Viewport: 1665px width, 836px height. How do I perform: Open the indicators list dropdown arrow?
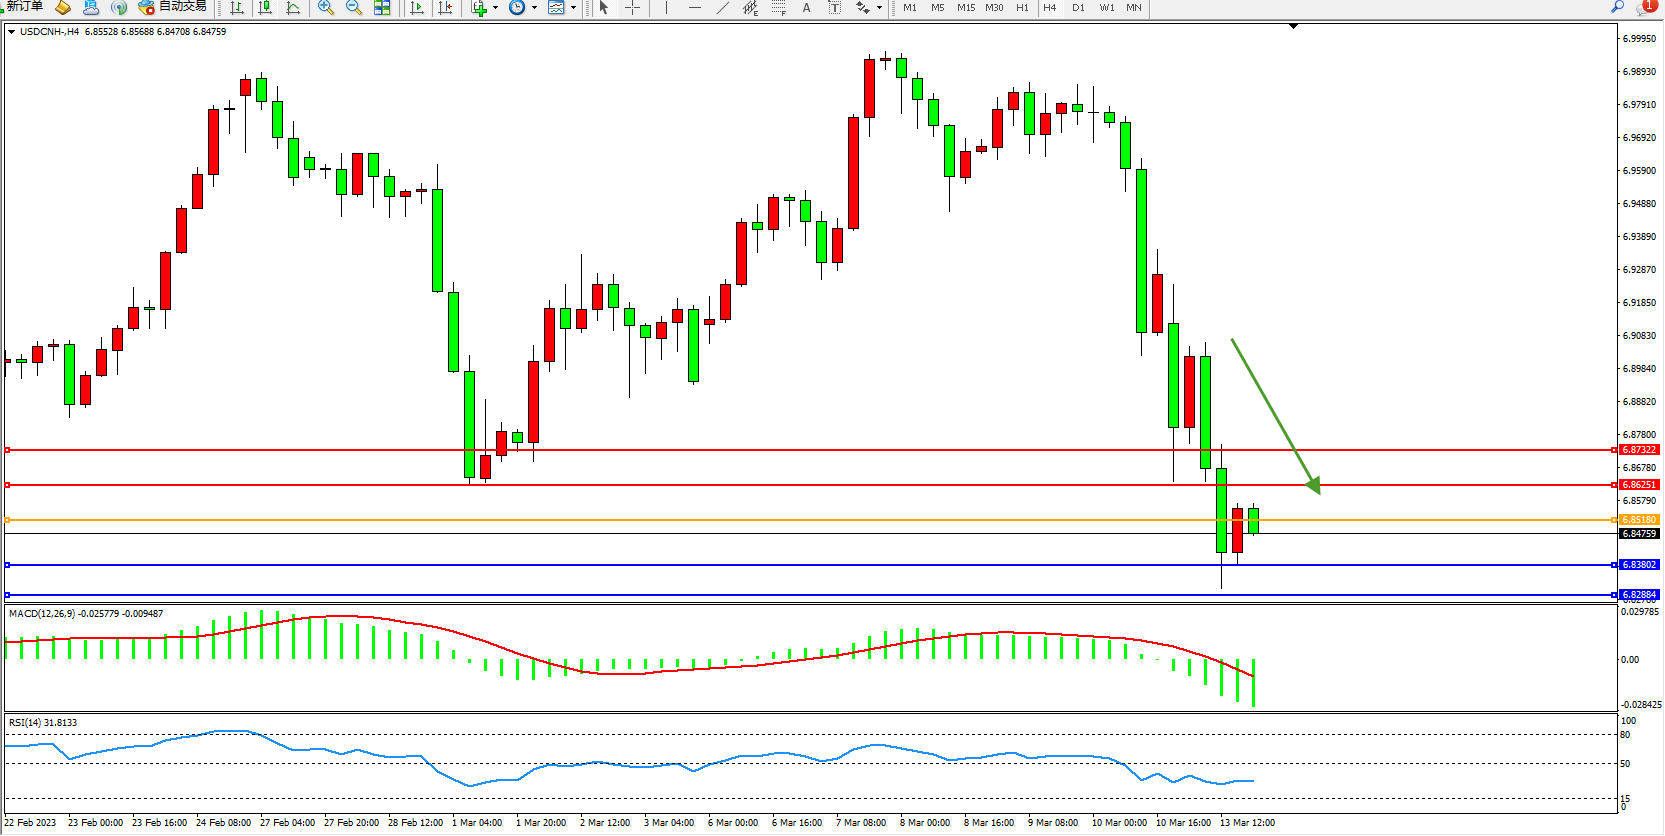(495, 8)
